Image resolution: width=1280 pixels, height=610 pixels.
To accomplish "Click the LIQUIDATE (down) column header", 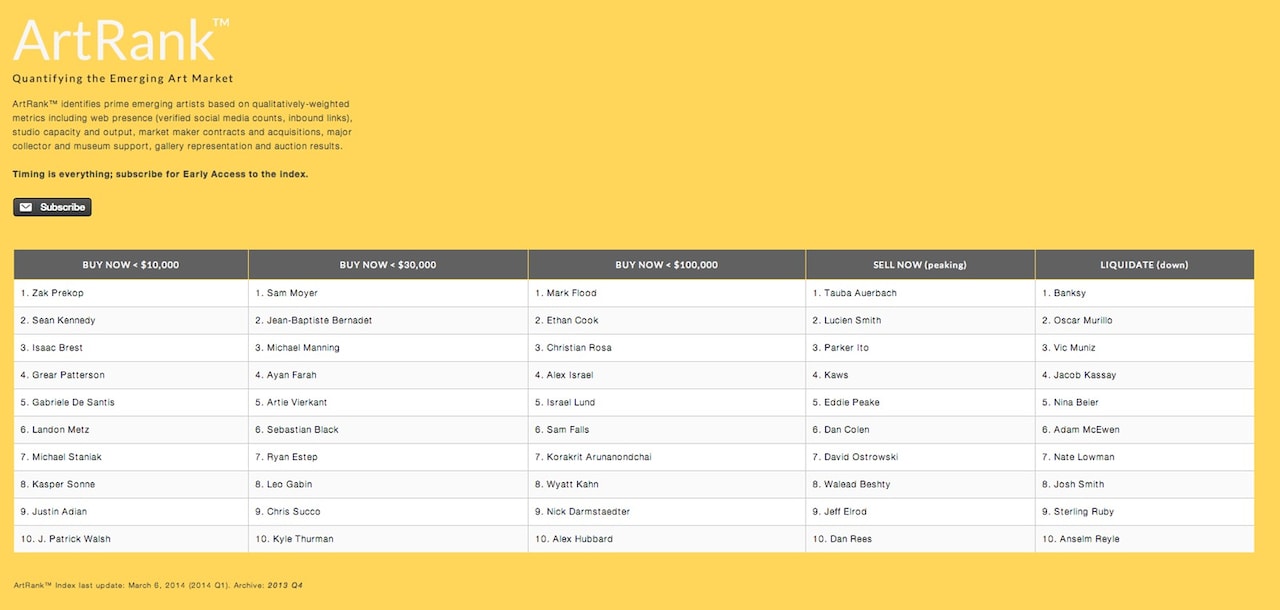I will (1144, 265).
